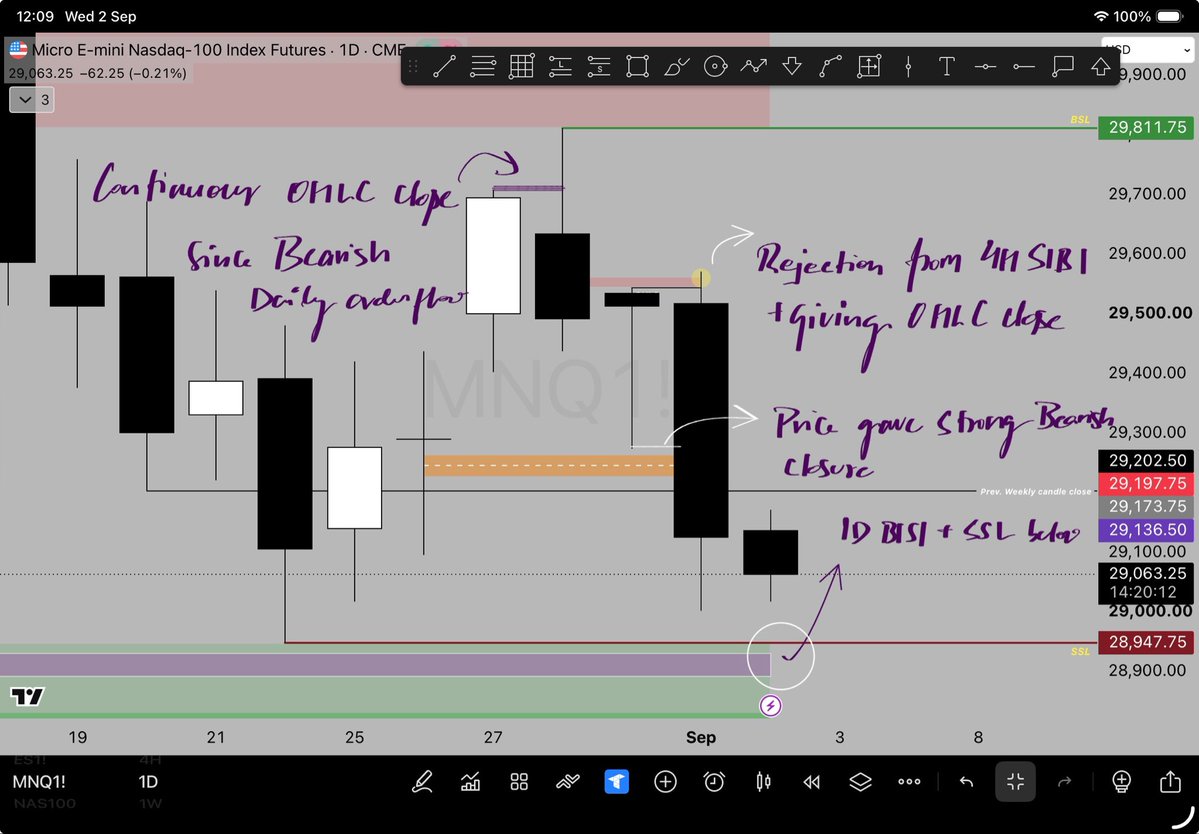Share the chart with the share icon
Image resolution: width=1199 pixels, height=834 pixels.
(x=1170, y=781)
